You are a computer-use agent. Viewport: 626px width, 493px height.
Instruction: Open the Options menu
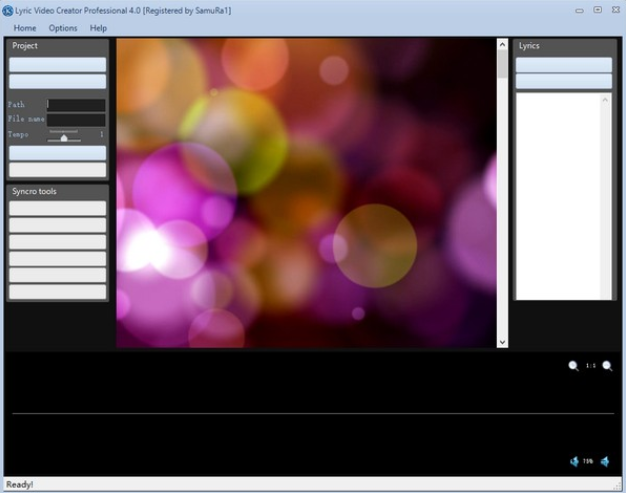[x=63, y=28]
